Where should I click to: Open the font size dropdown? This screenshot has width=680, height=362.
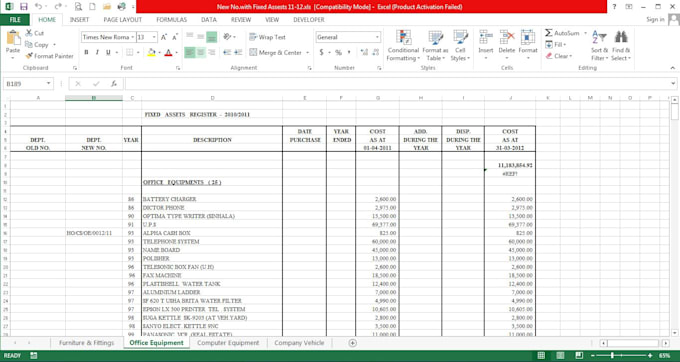click(x=154, y=37)
